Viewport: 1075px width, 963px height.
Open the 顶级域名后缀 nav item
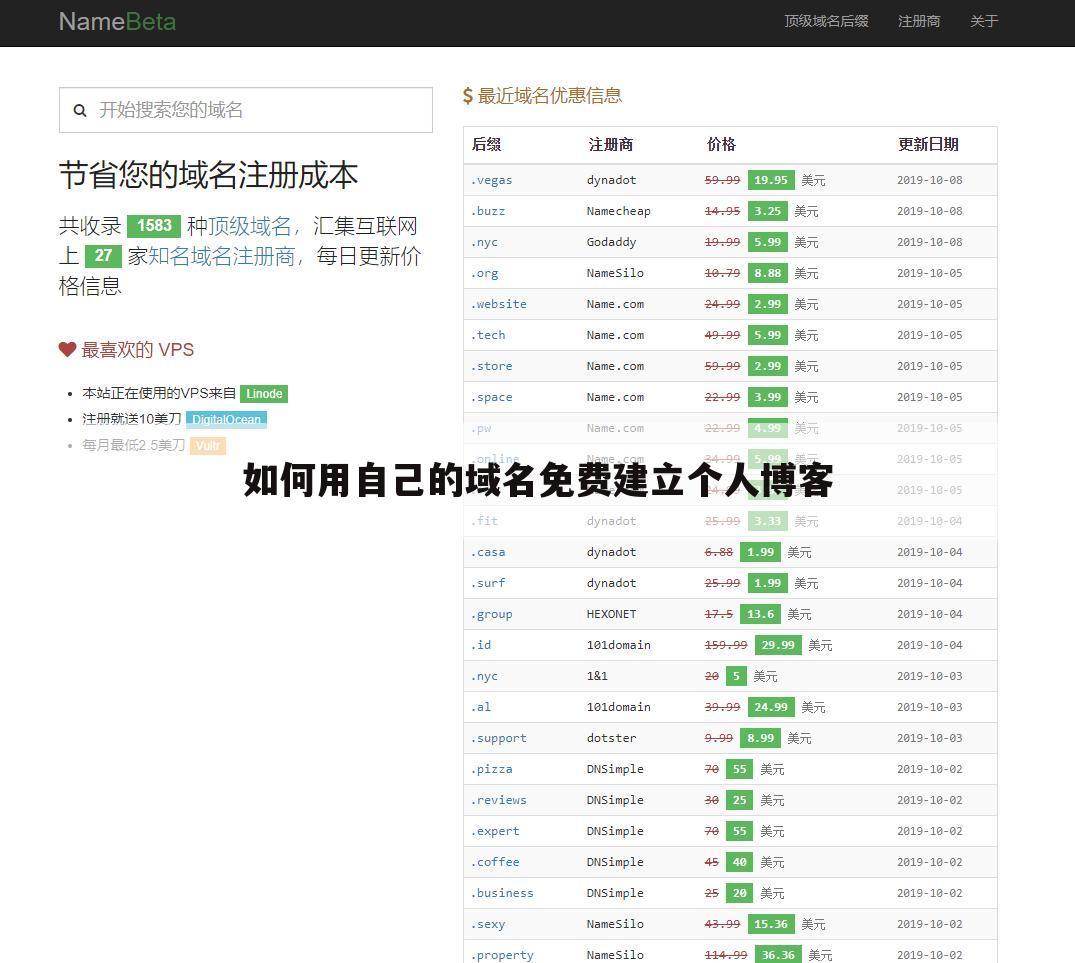pyautogui.click(x=826, y=21)
